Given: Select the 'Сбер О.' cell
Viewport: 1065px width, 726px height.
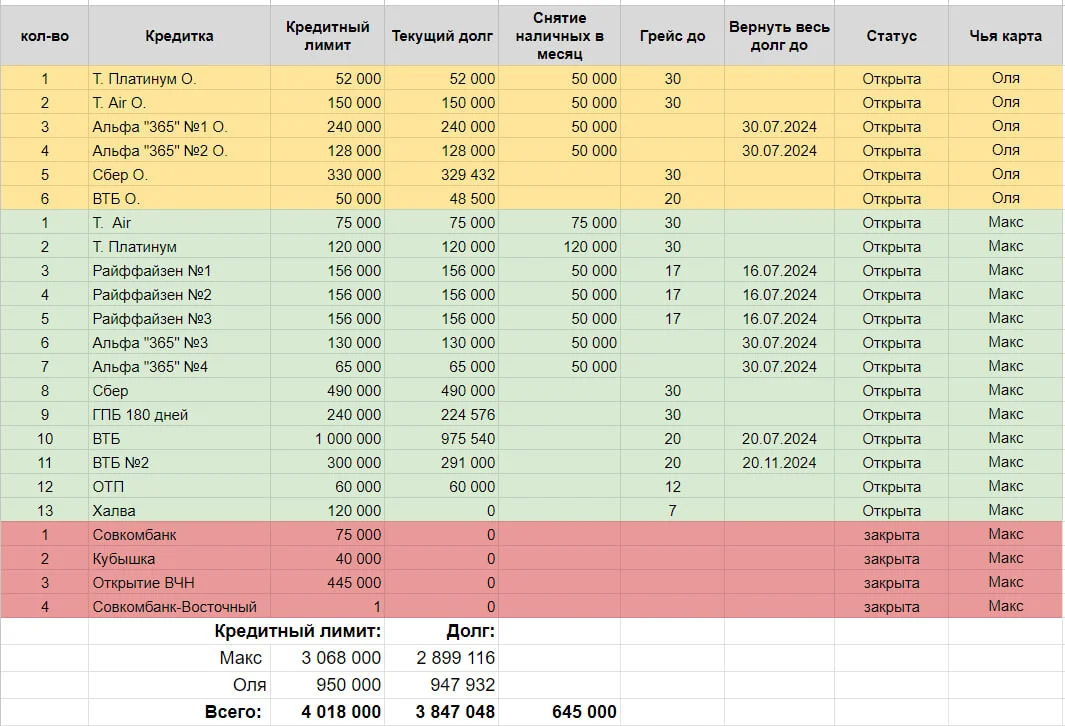Looking at the screenshot, I should click(179, 175).
